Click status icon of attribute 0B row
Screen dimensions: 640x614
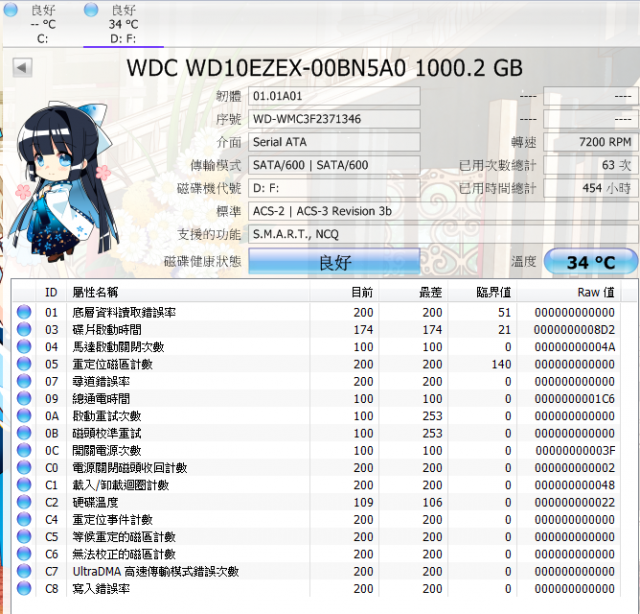click(x=24, y=433)
